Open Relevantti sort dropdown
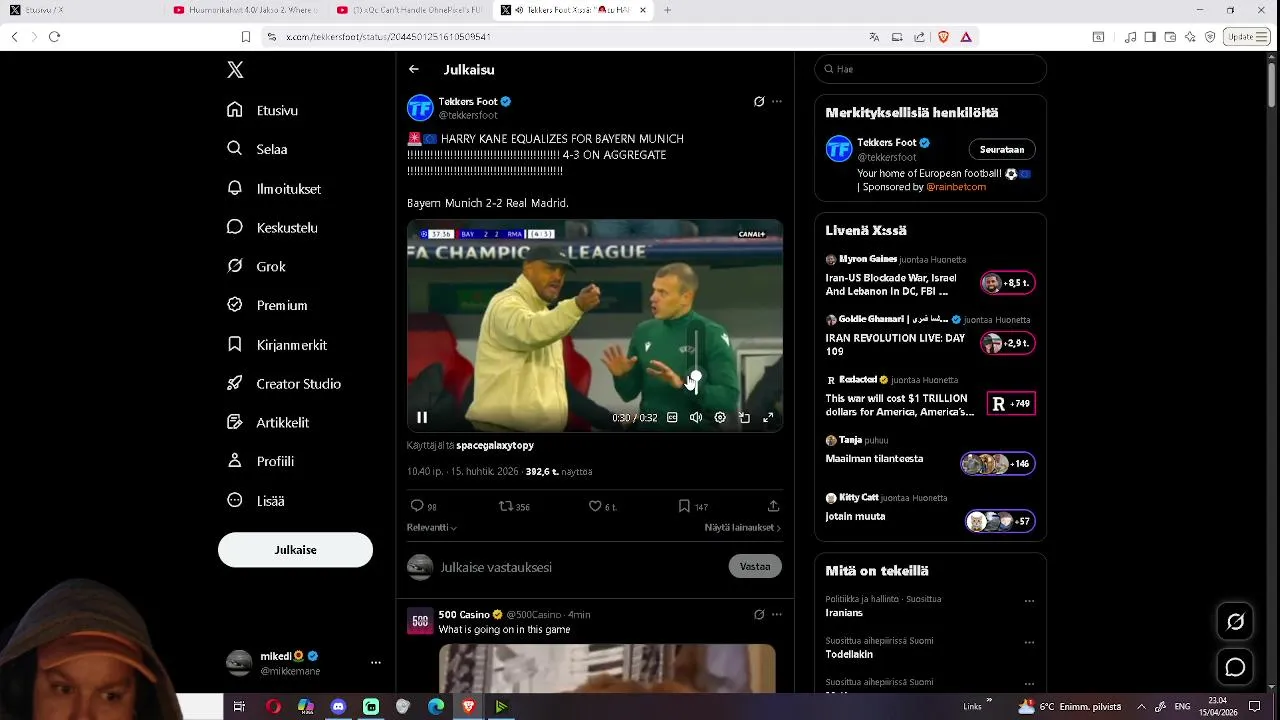The height and width of the screenshot is (720, 1280). [x=432, y=527]
